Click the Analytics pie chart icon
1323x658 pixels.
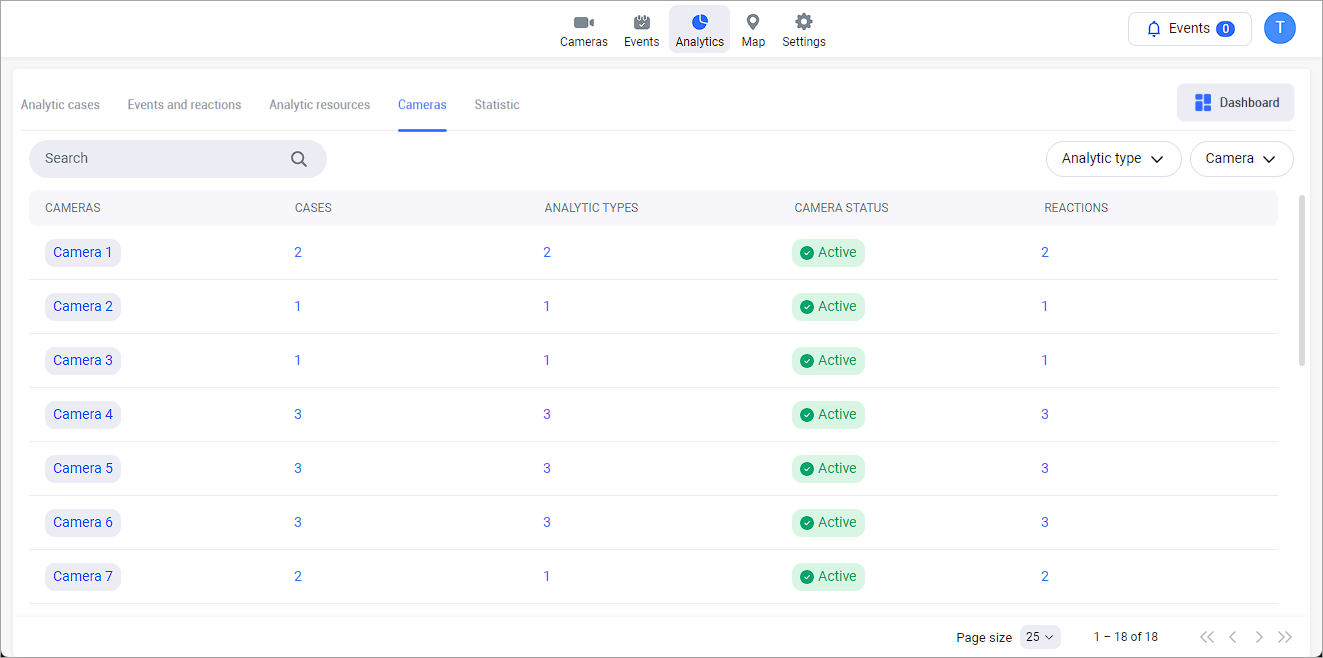pos(699,22)
